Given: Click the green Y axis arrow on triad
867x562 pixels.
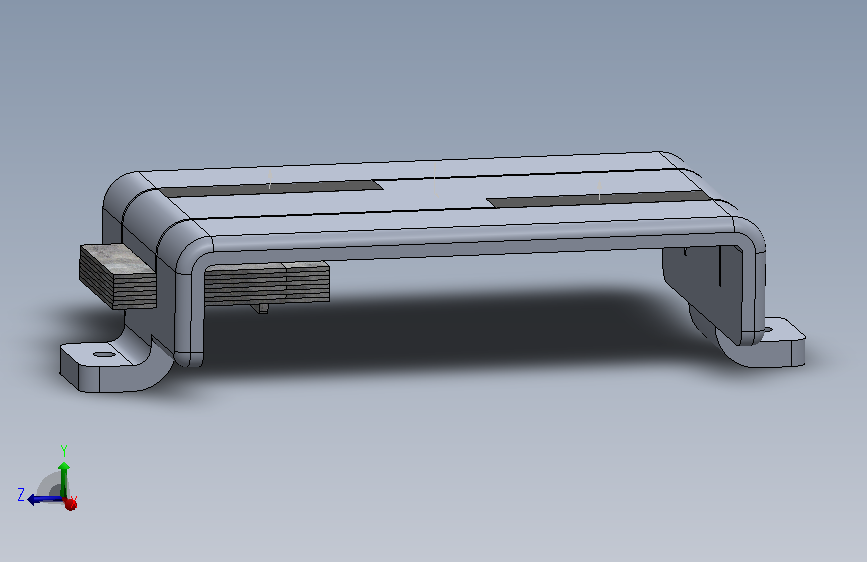Looking at the screenshot, I should coord(64,479).
